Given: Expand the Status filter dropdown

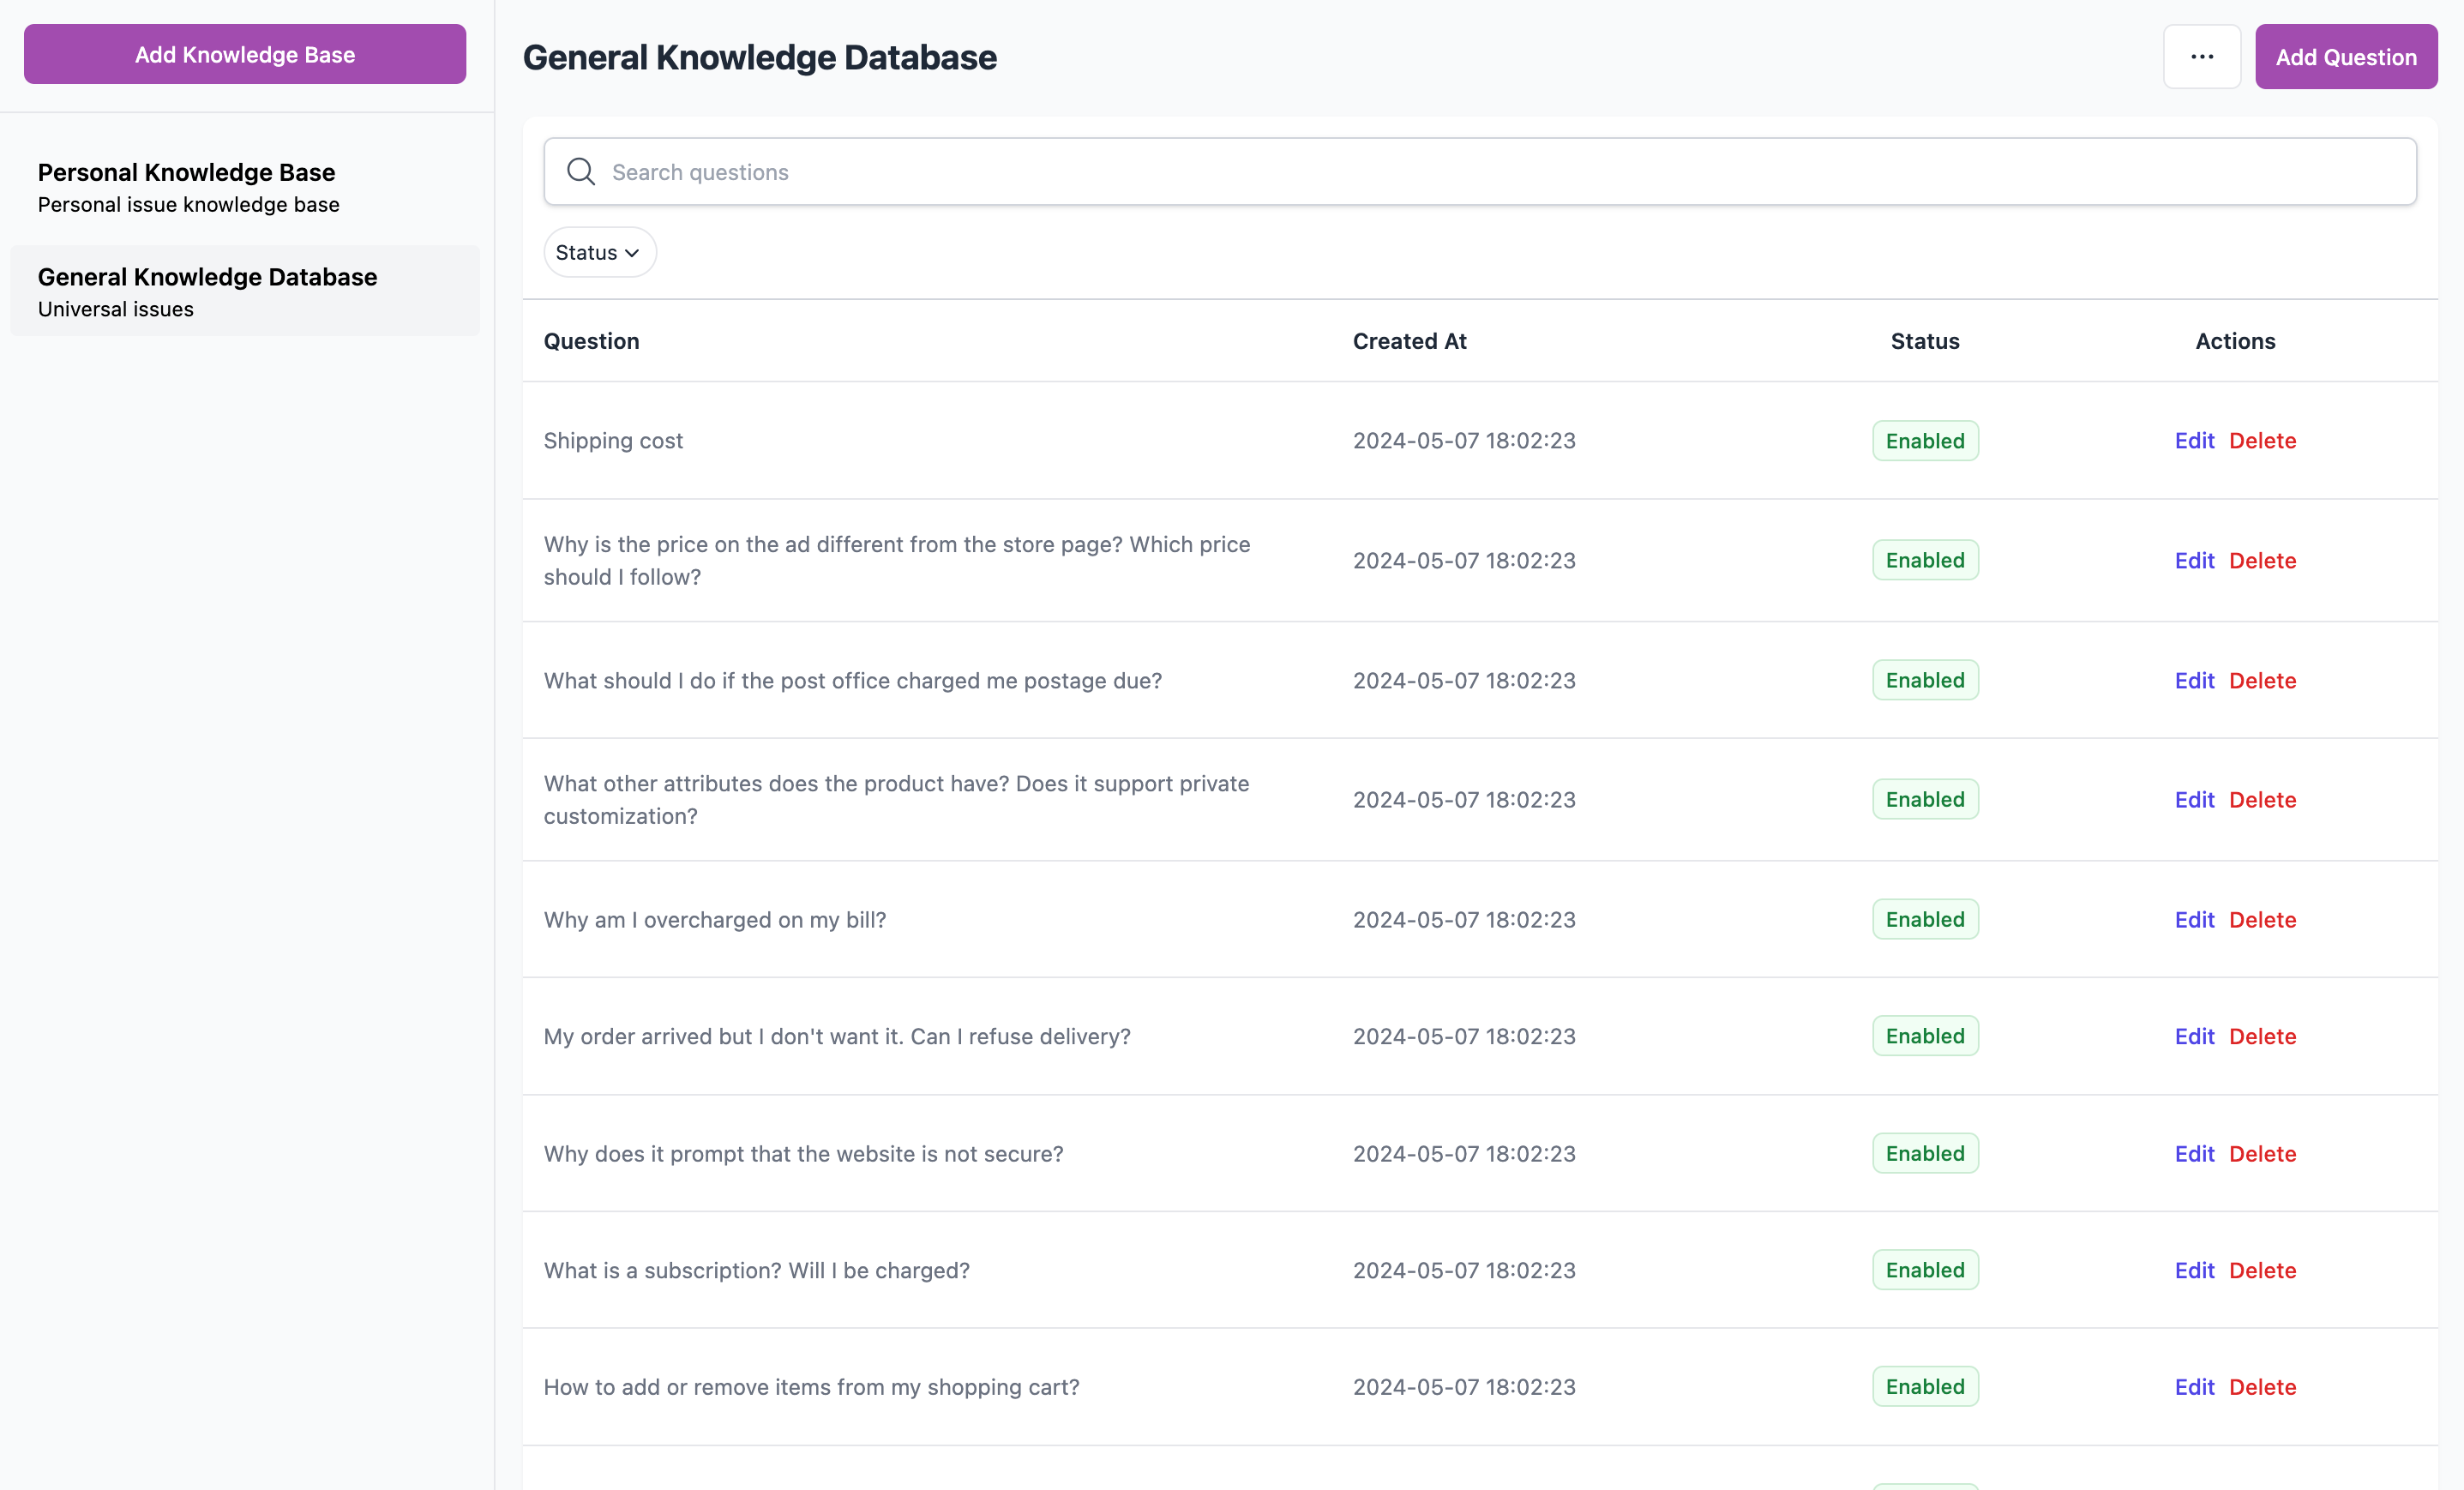Looking at the screenshot, I should click(598, 253).
